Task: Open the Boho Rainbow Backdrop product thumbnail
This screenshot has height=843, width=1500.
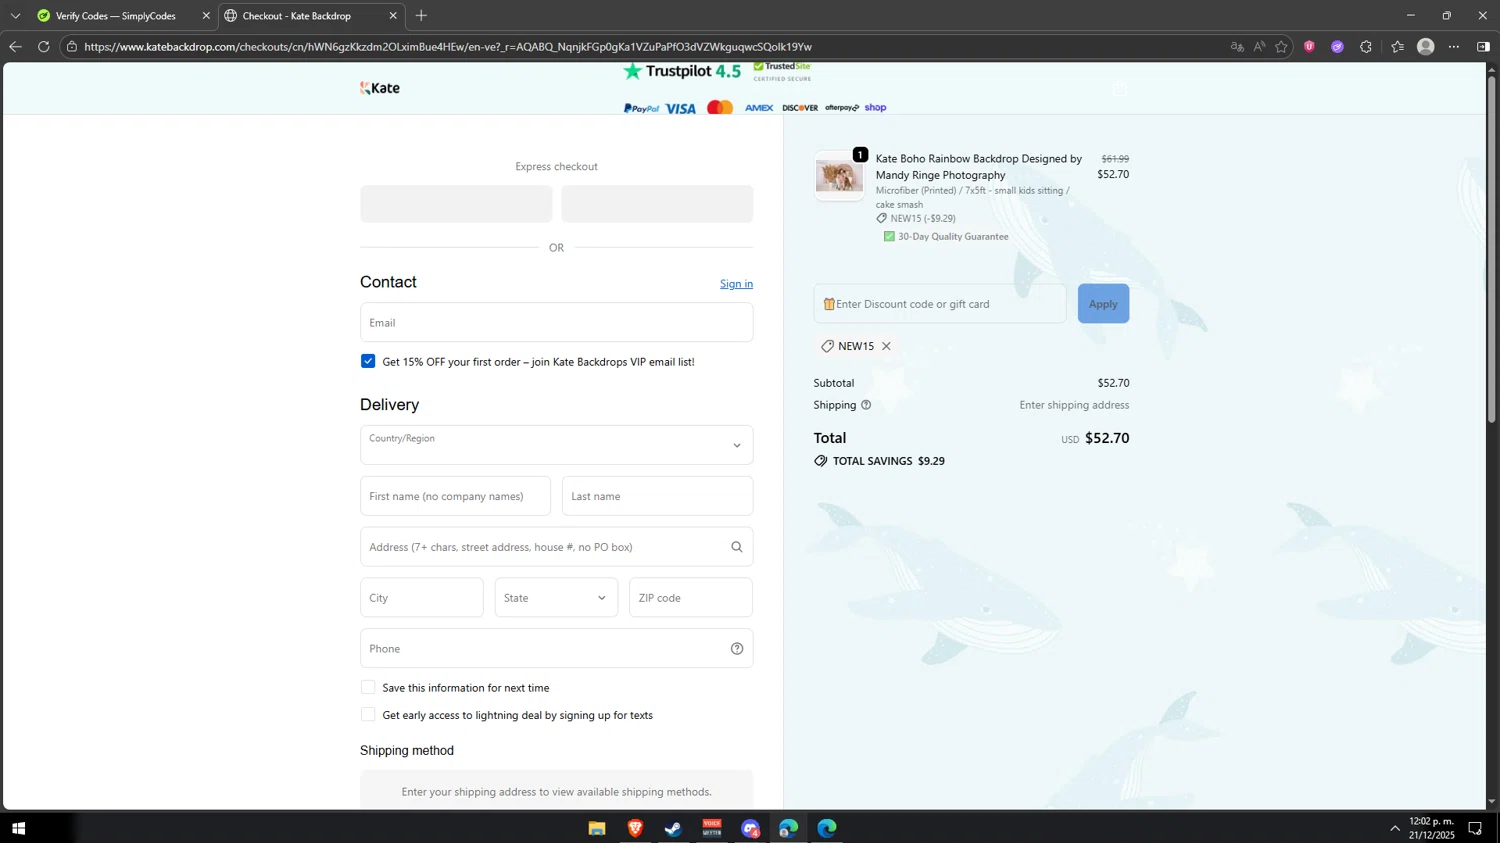Action: point(839,176)
